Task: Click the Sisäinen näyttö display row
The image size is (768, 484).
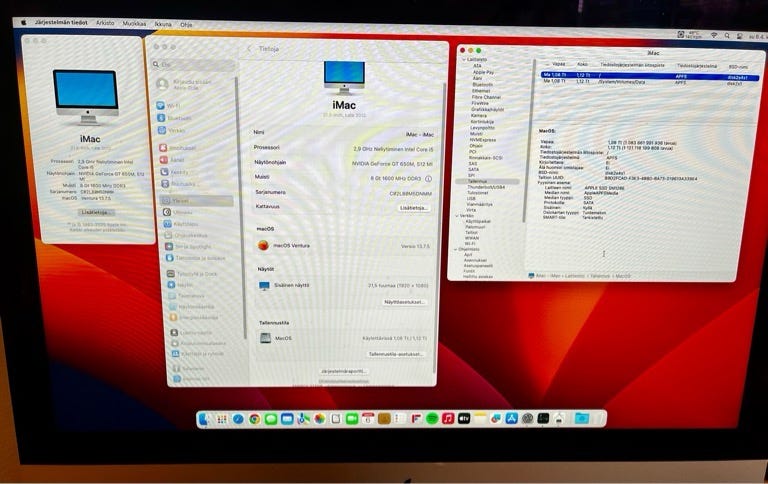Action: (x=343, y=285)
